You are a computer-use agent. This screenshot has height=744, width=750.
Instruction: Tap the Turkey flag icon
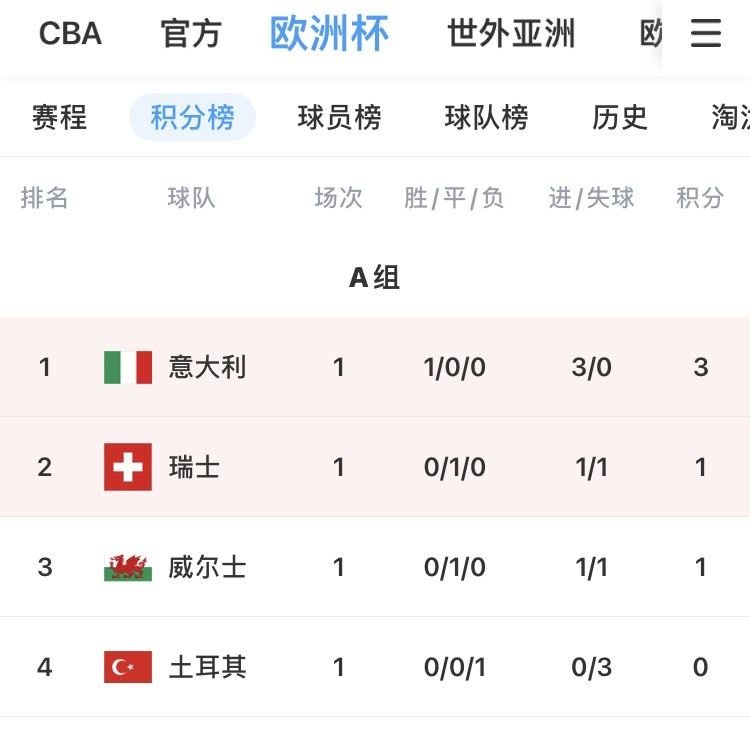(128, 667)
